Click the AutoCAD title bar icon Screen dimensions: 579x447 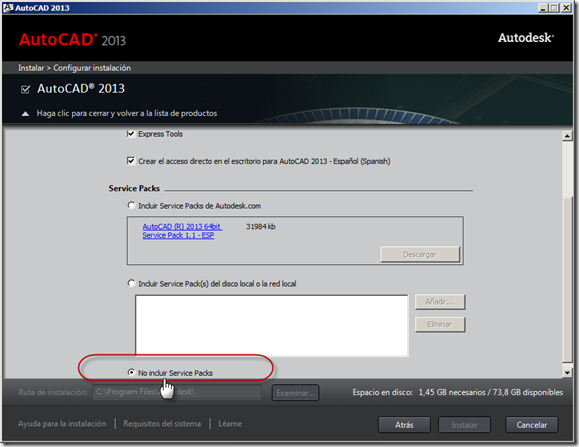(x=8, y=7)
